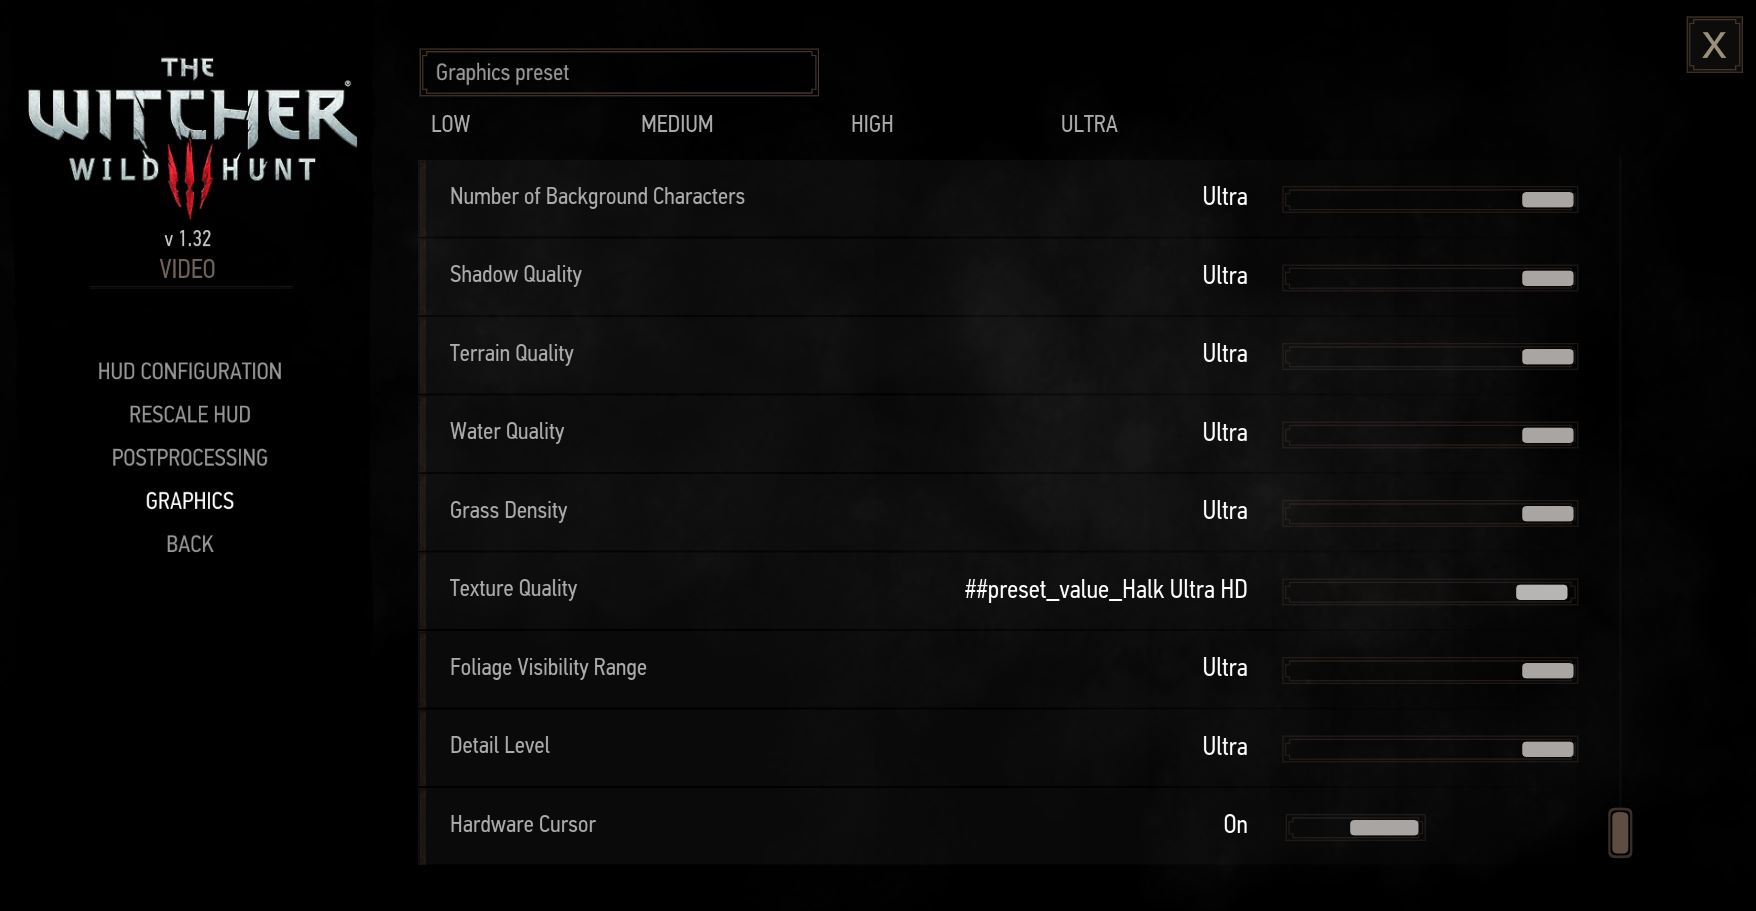The width and height of the screenshot is (1756, 911).
Task: Click the Shadow Quality slider
Action: point(1430,278)
